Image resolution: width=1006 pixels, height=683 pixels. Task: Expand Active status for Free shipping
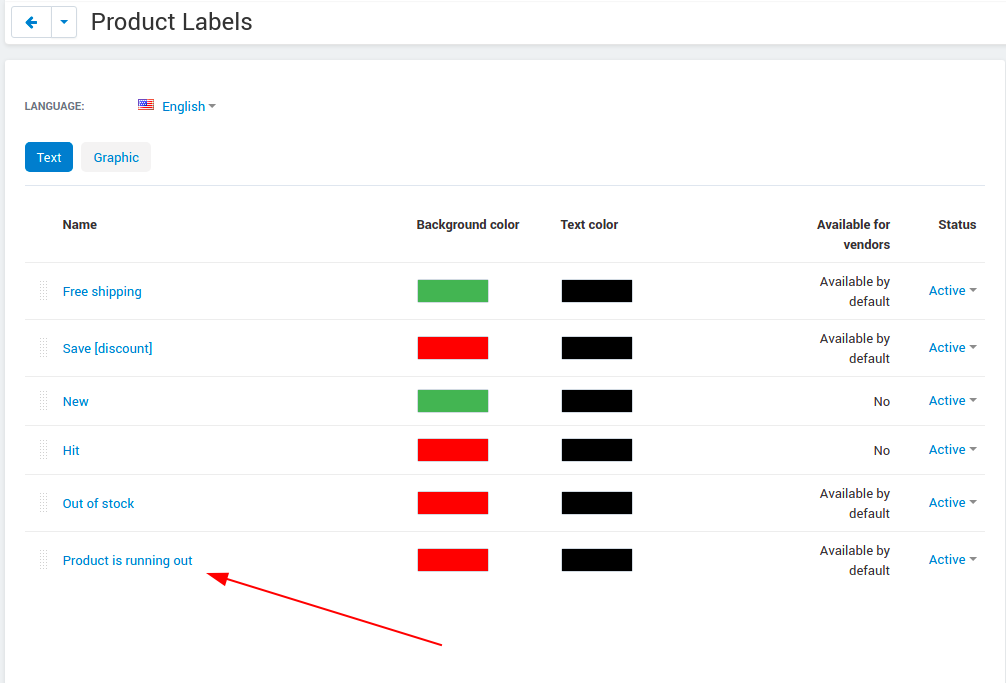[953, 291]
